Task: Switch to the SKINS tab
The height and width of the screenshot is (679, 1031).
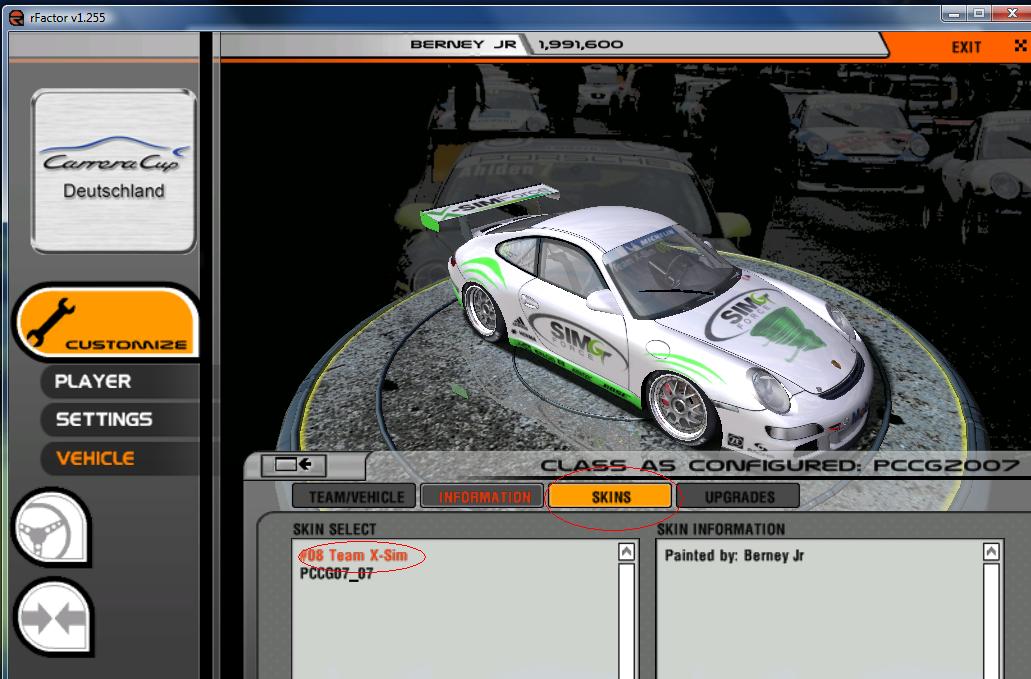Action: (611, 497)
